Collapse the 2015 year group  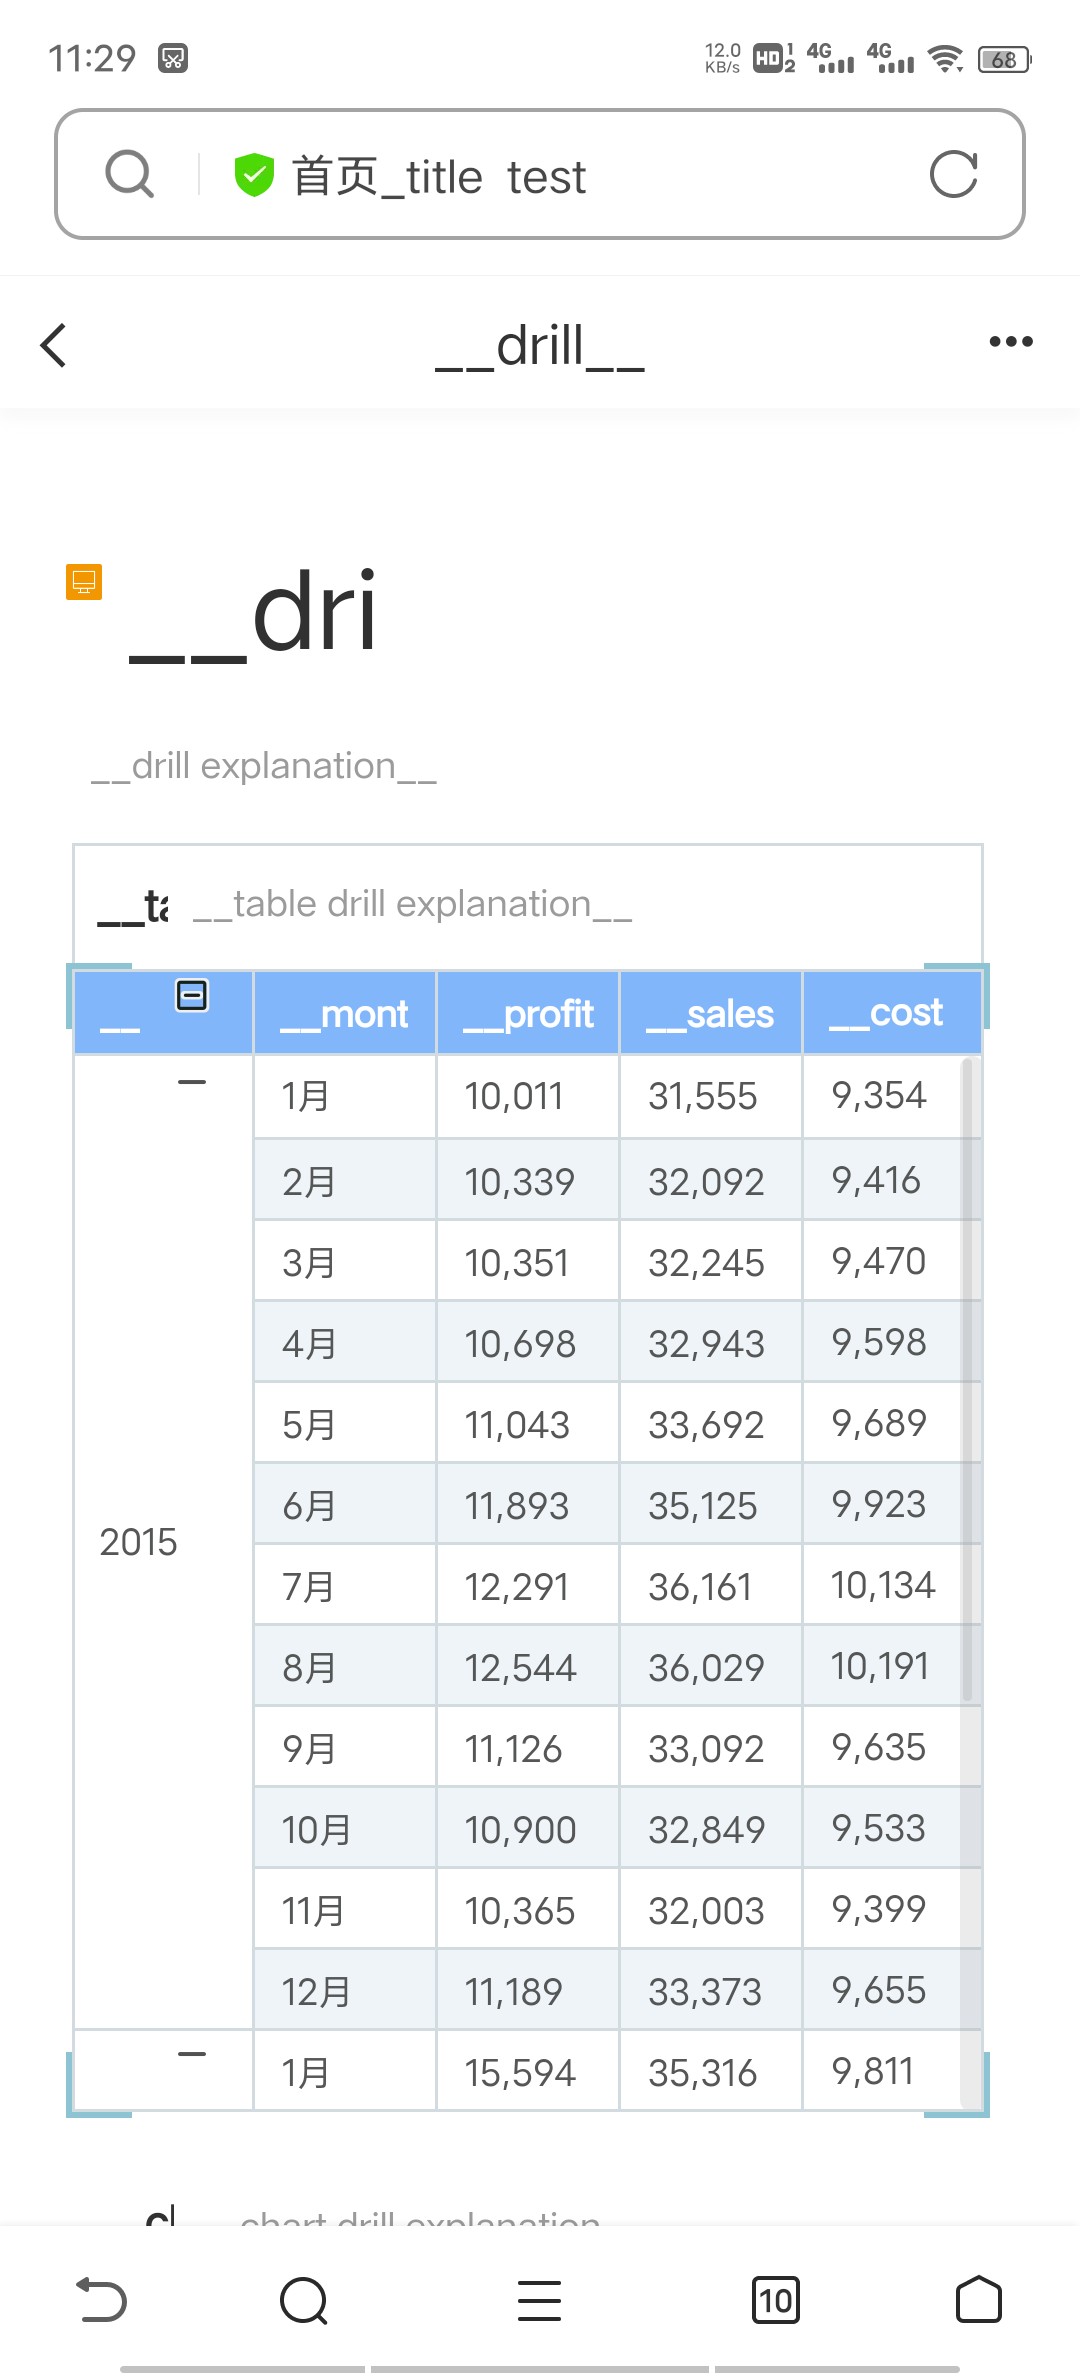point(192,1082)
